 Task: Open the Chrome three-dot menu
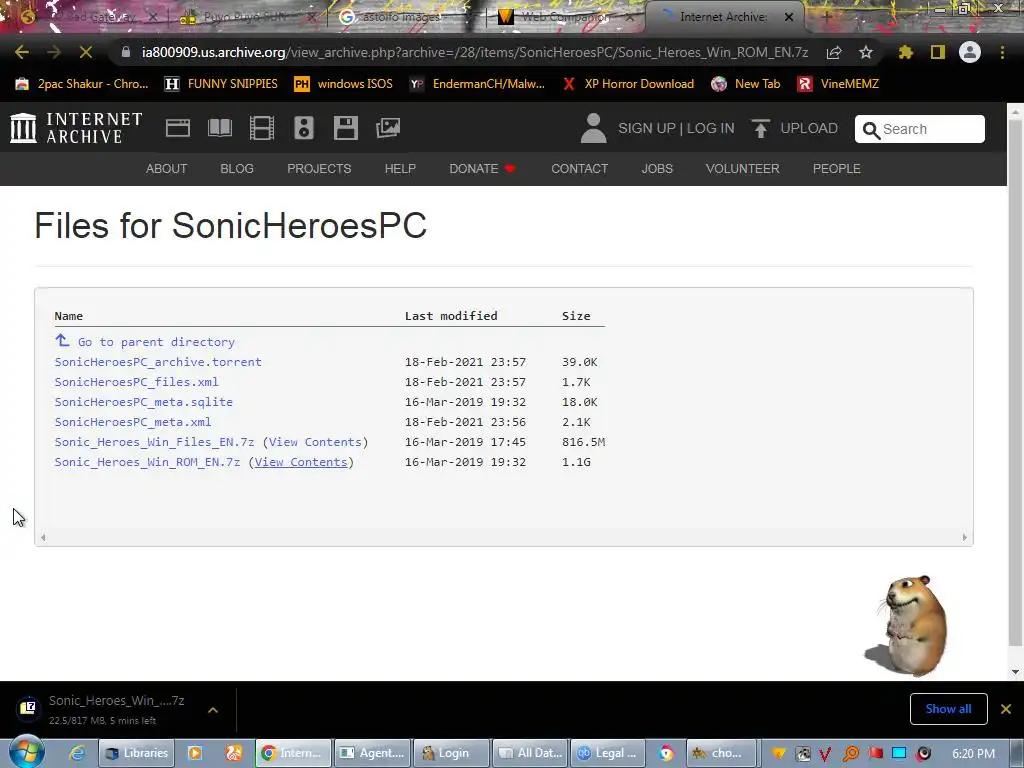pos(1002,52)
